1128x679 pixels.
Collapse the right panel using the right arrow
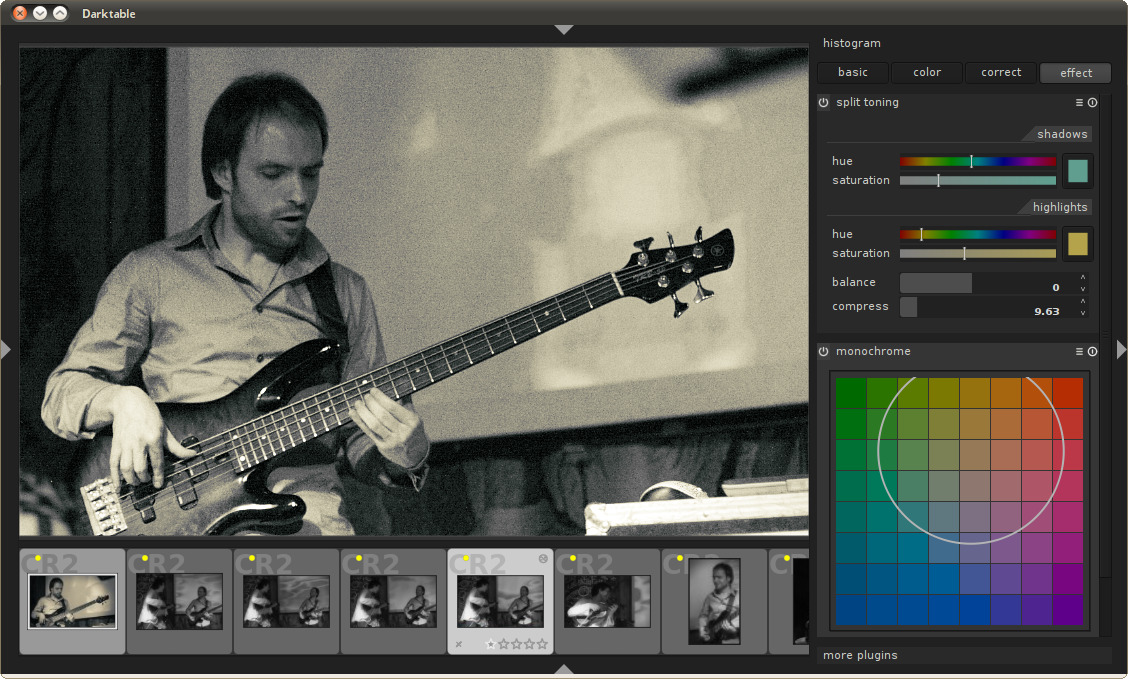click(x=1121, y=350)
